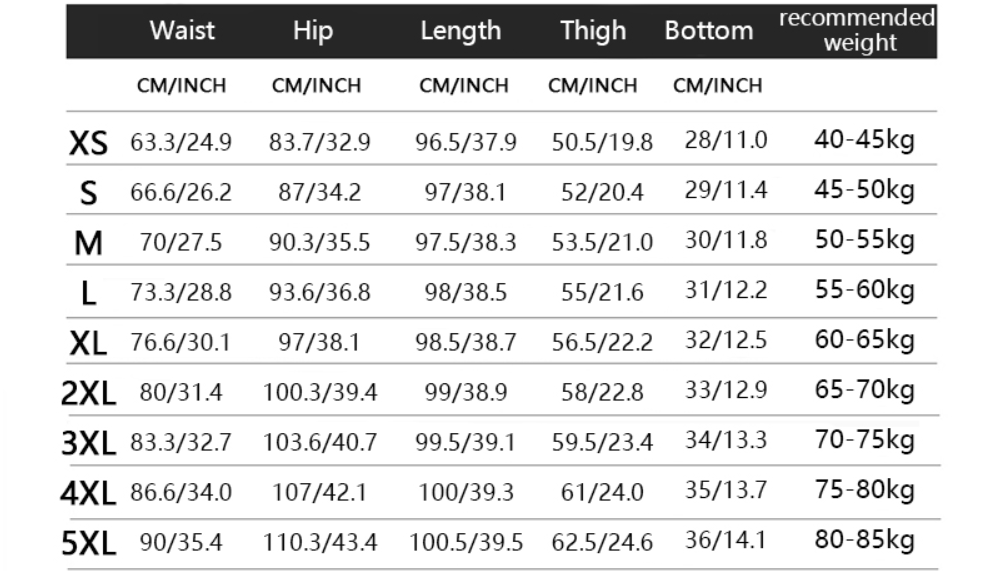
Task: Select the Thigh column header
Action: click(x=592, y=30)
